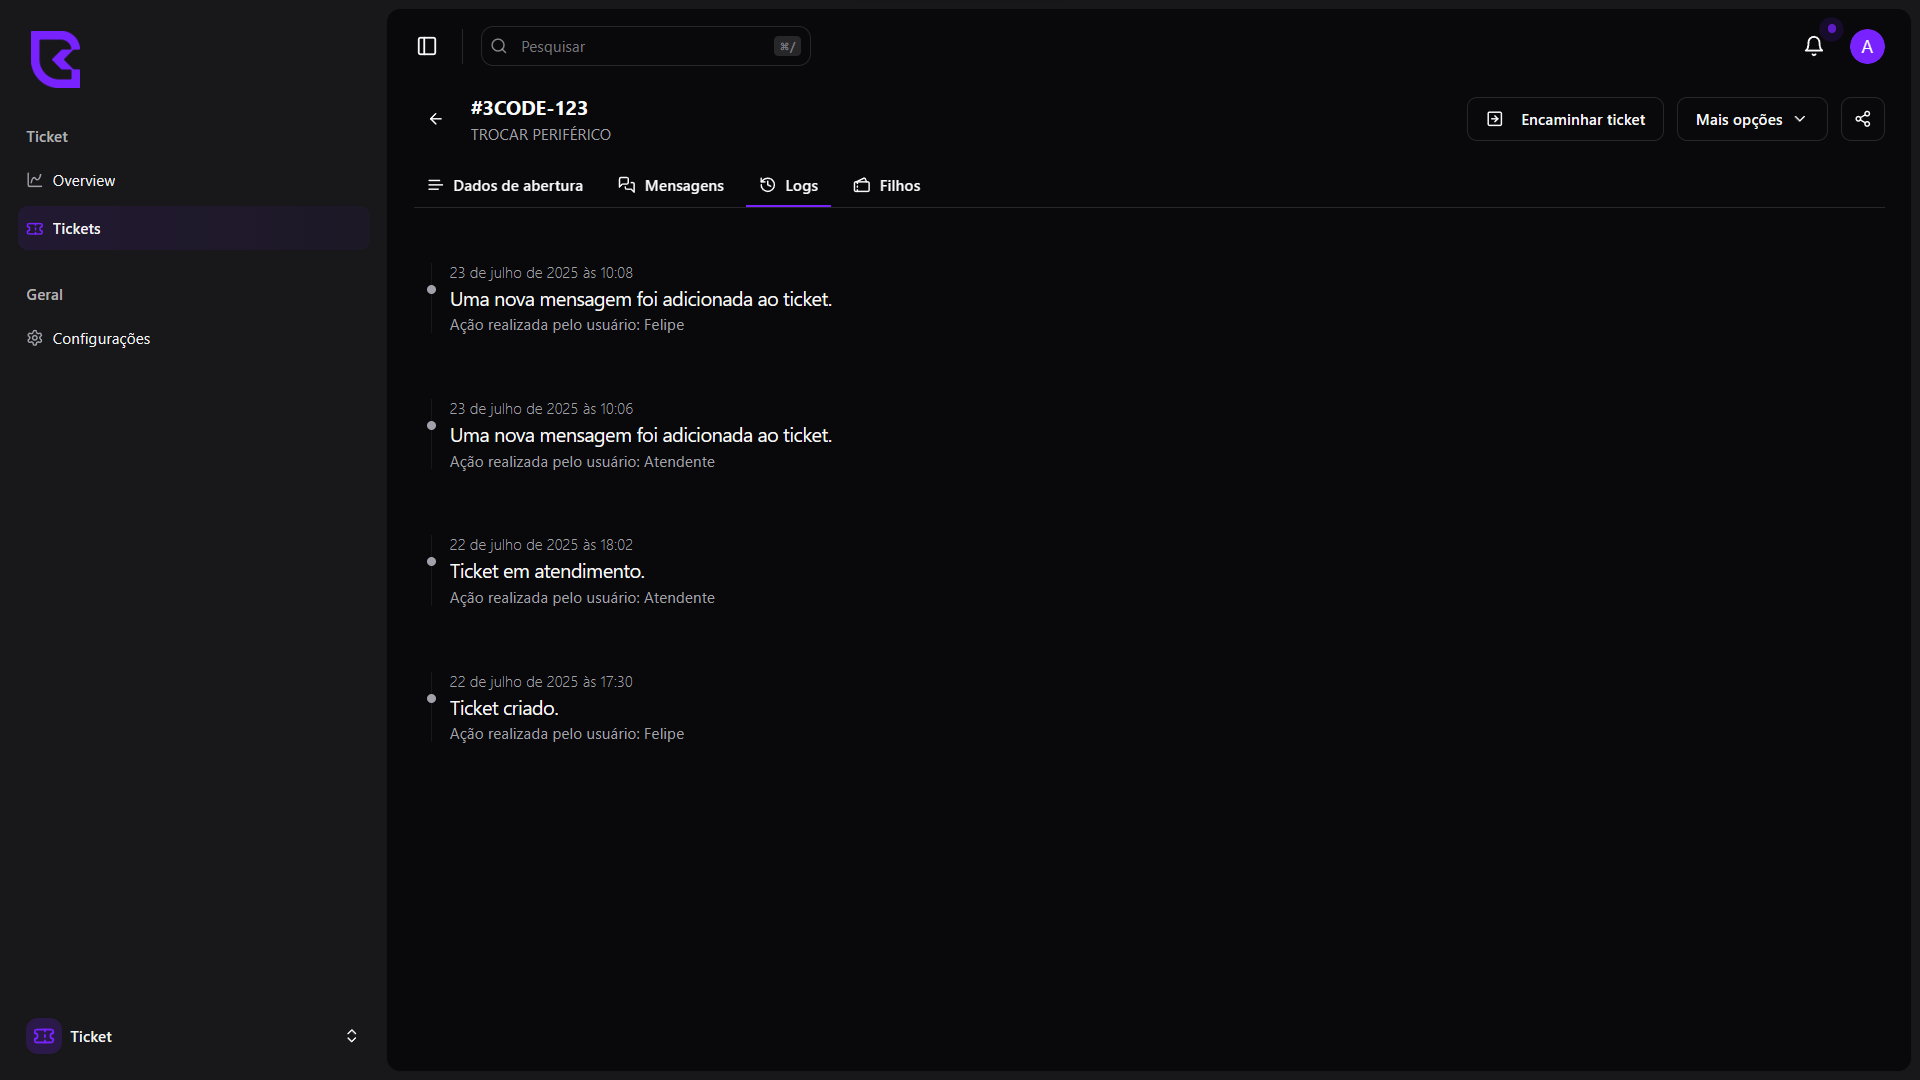
Task: Click the Encaminhar ticket button
Action: pos(1564,119)
